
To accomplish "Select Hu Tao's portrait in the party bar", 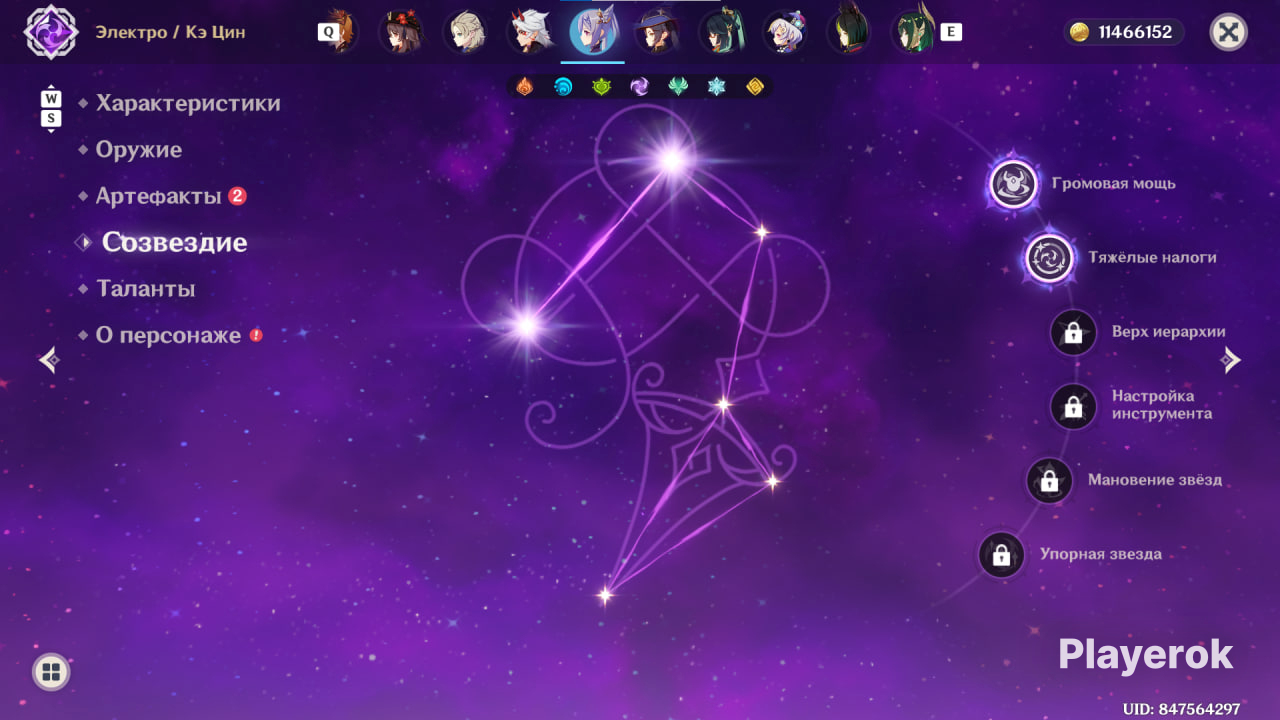I will [x=401, y=32].
